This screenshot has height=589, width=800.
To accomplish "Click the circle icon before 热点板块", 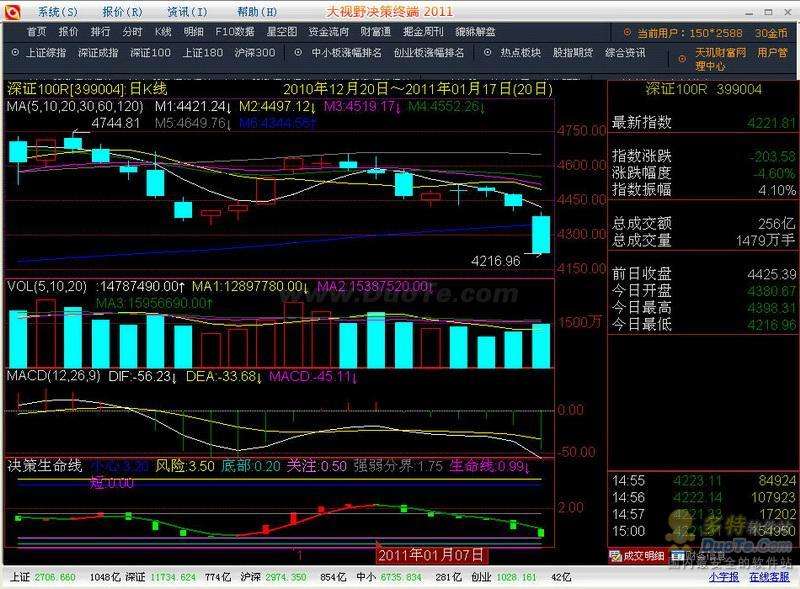I will (488, 52).
